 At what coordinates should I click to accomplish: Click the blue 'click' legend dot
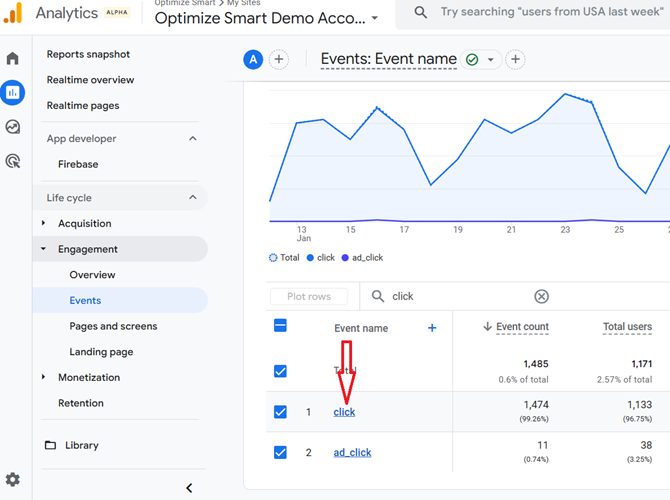pos(310,258)
